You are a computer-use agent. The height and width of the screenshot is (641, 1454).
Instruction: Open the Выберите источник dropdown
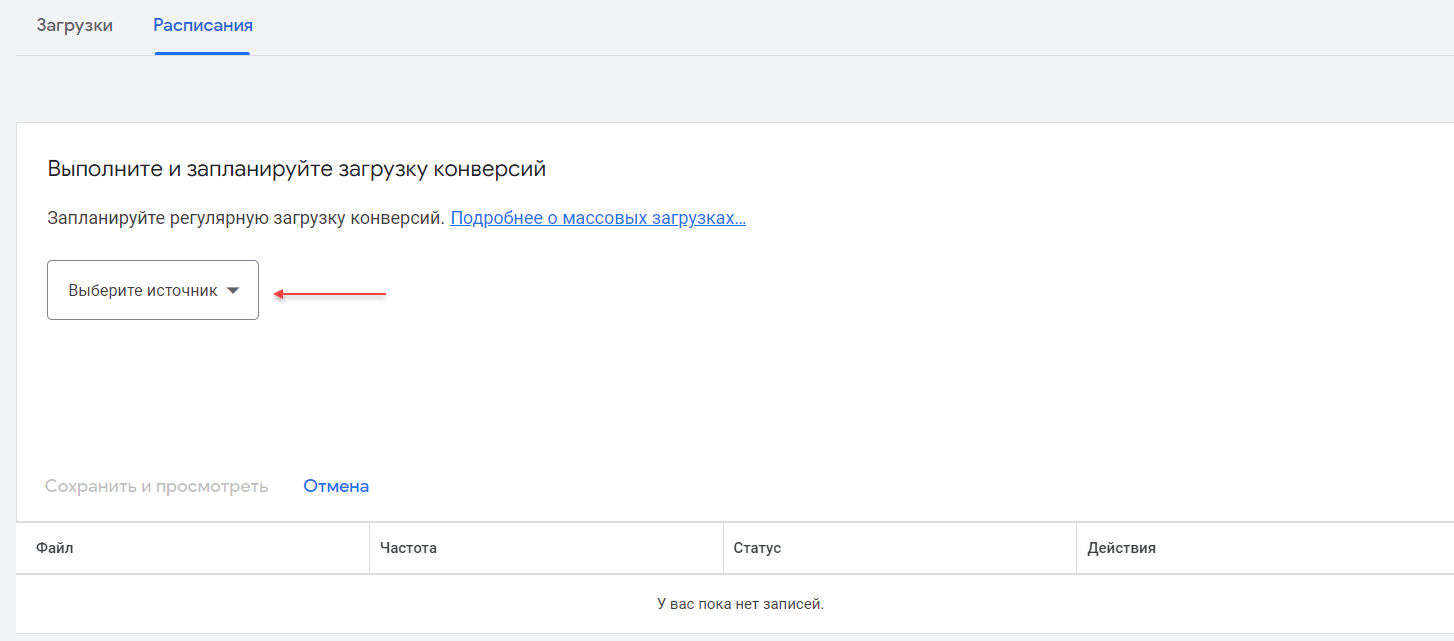coord(153,290)
